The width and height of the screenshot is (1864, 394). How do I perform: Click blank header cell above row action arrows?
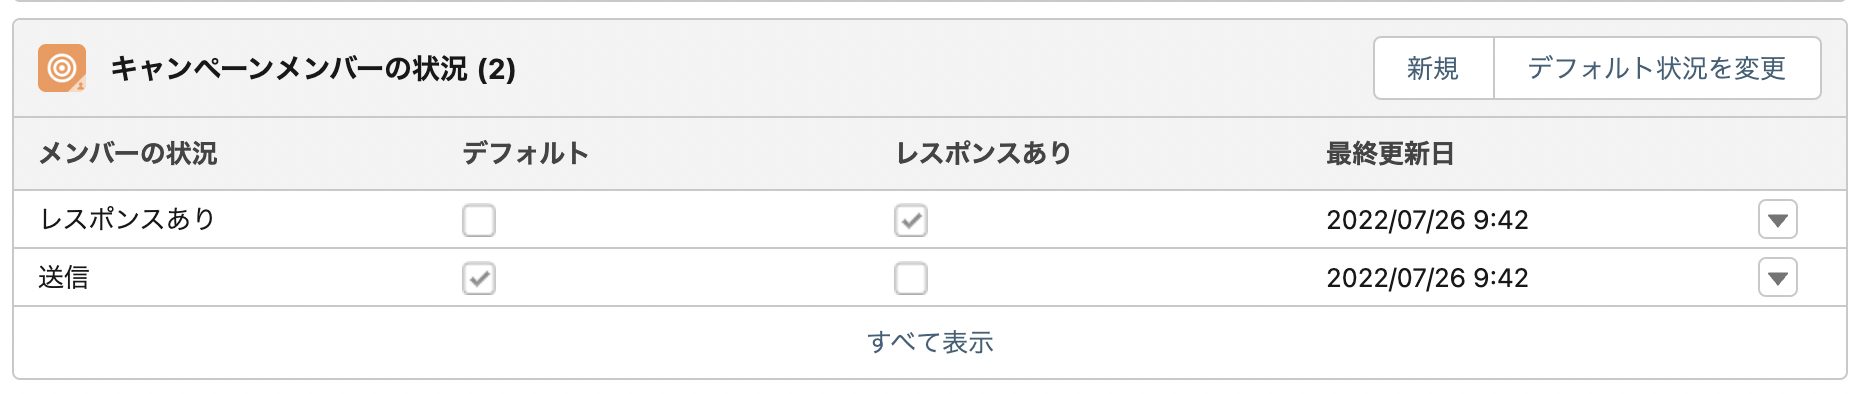point(1778,153)
